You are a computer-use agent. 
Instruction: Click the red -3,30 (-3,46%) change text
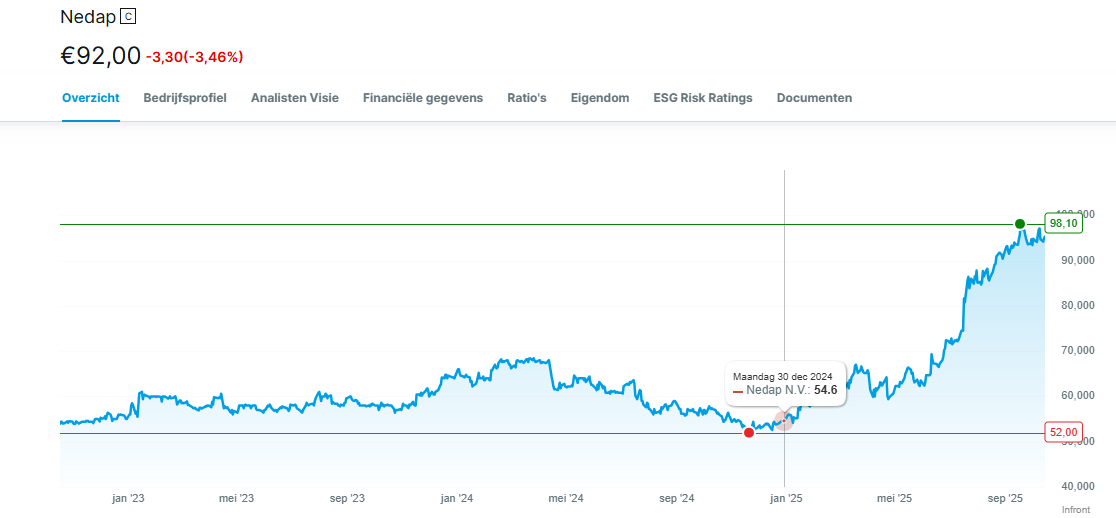[x=194, y=57]
